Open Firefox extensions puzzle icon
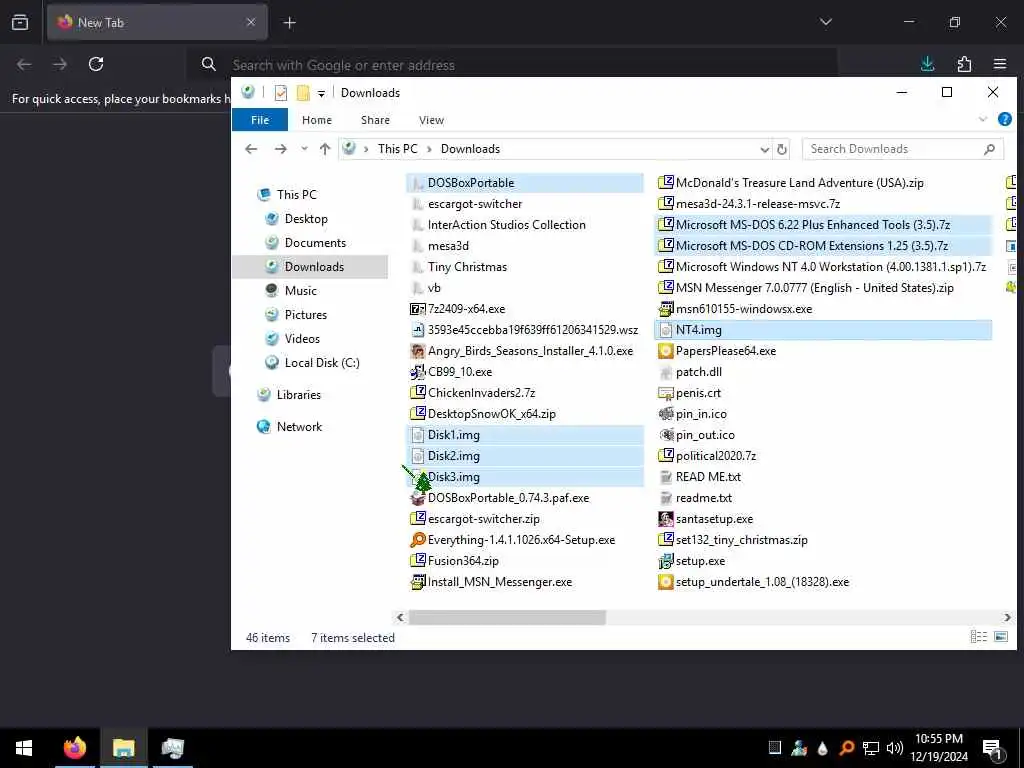This screenshot has height=768, width=1024. coord(964,64)
